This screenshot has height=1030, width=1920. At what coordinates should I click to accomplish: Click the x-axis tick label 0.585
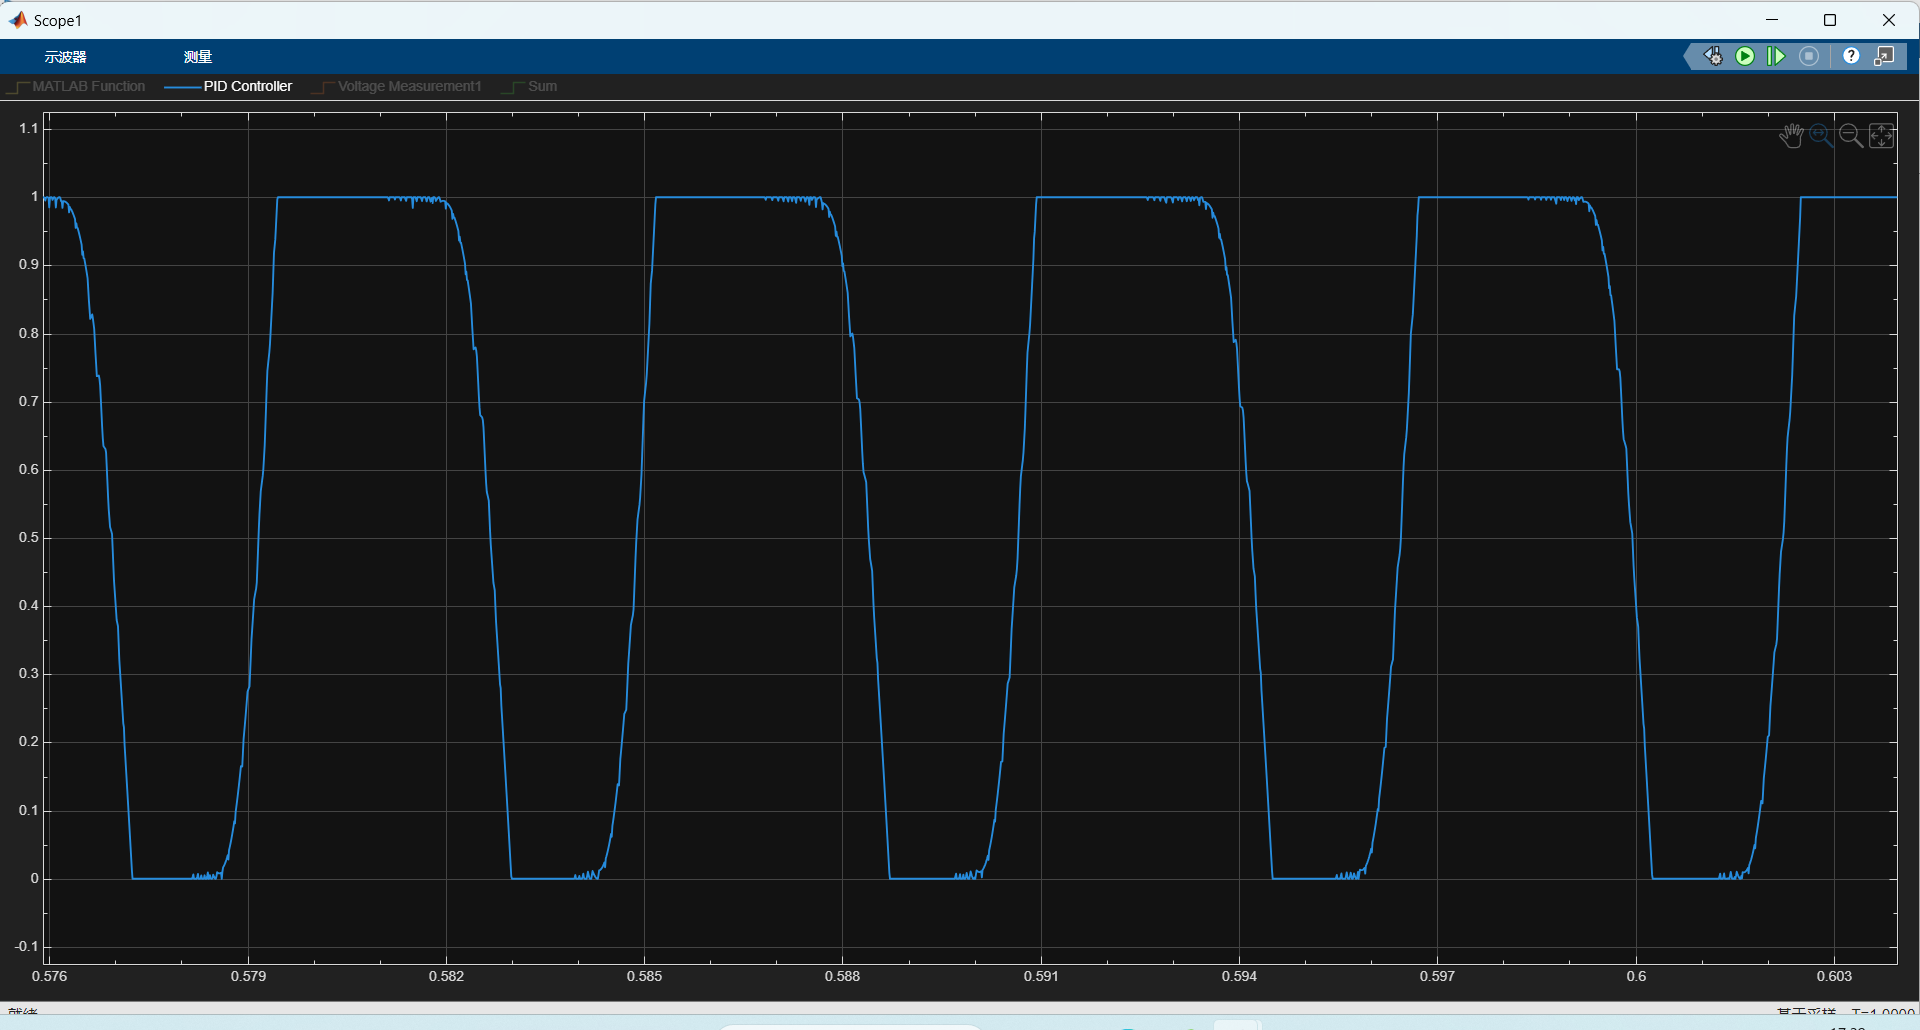[x=644, y=976]
